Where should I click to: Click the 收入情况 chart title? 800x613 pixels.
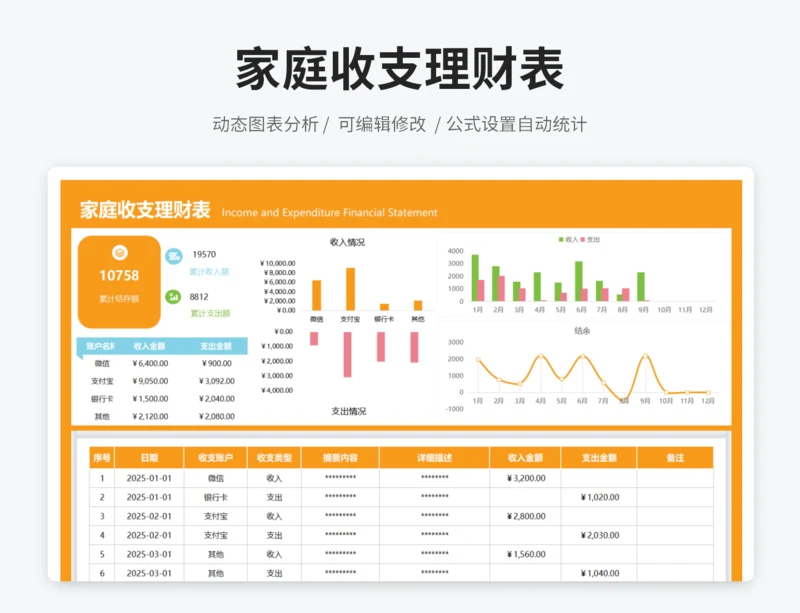(347, 242)
